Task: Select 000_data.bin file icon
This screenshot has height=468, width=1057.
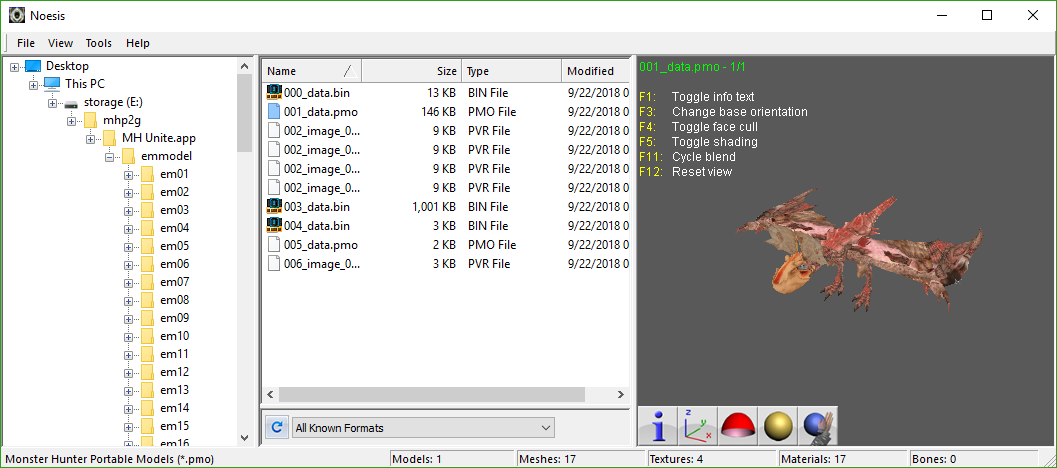Action: 274,92
